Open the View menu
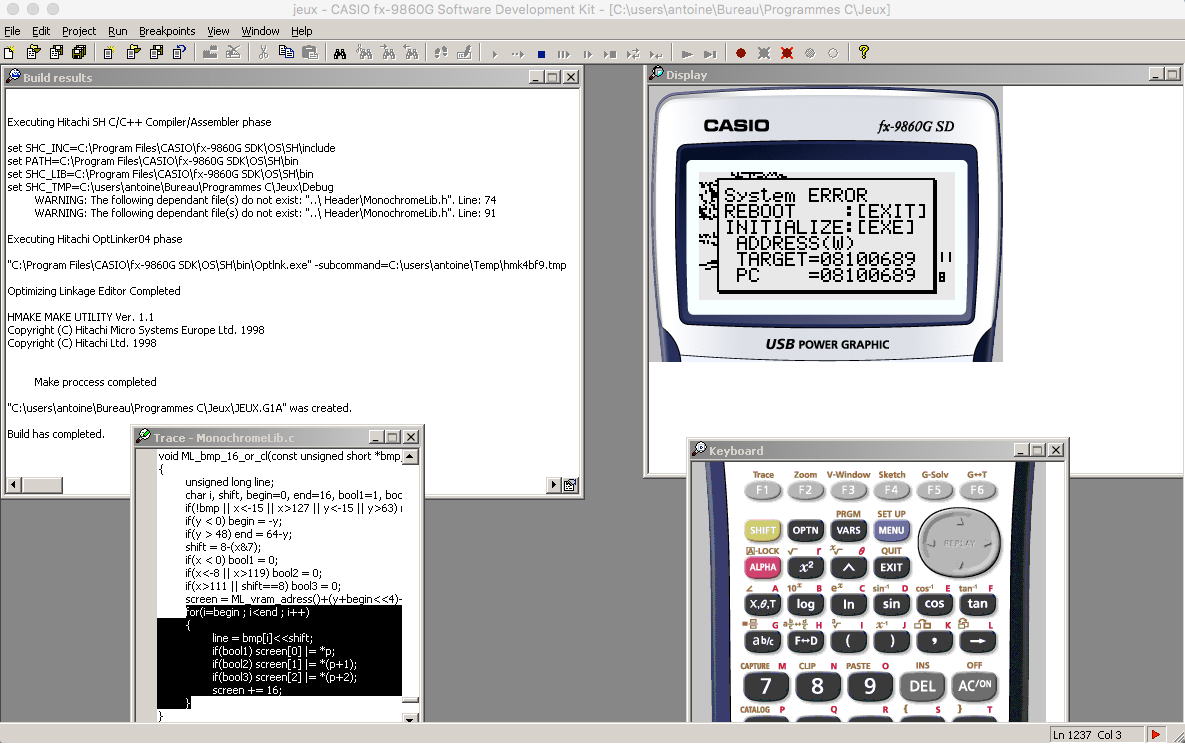 (218, 31)
